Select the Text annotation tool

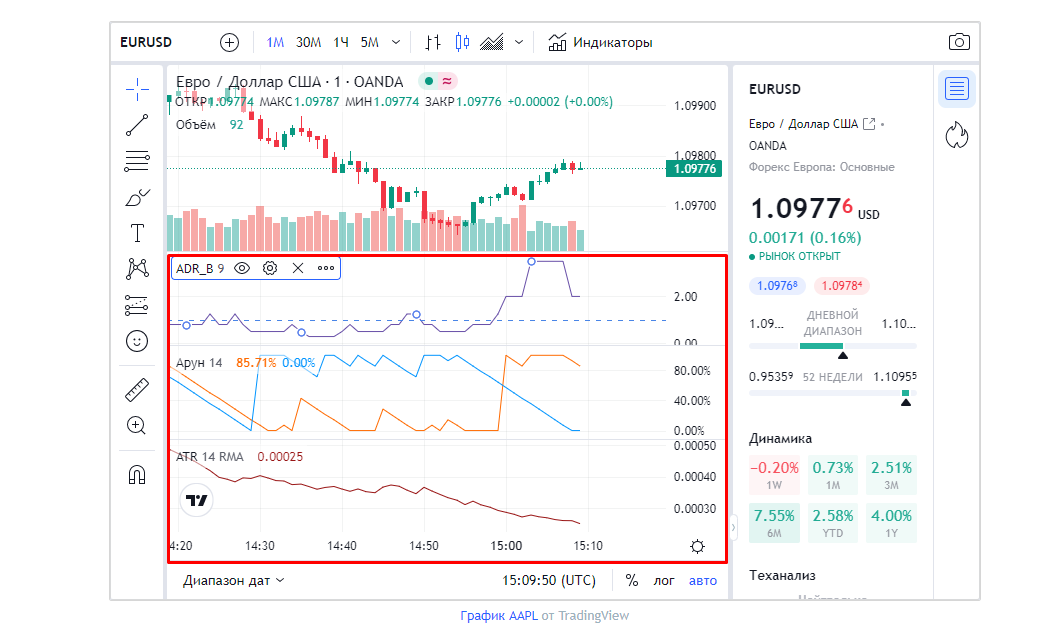point(137,233)
